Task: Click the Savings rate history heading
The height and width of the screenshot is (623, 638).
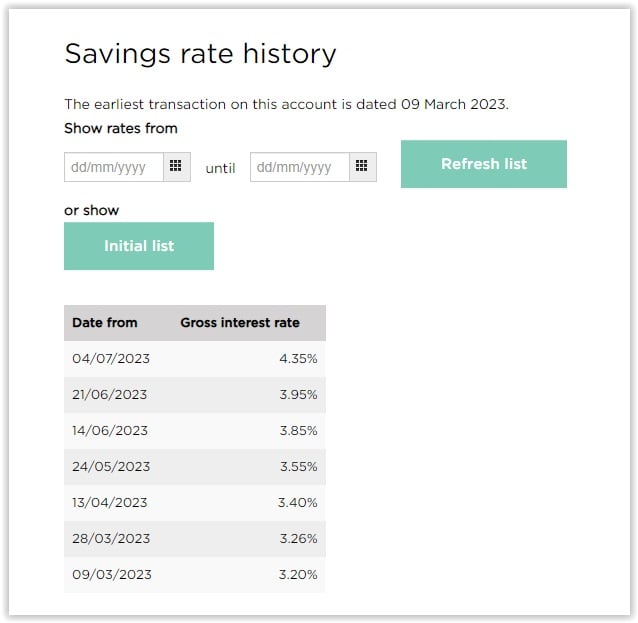Action: click(x=200, y=54)
